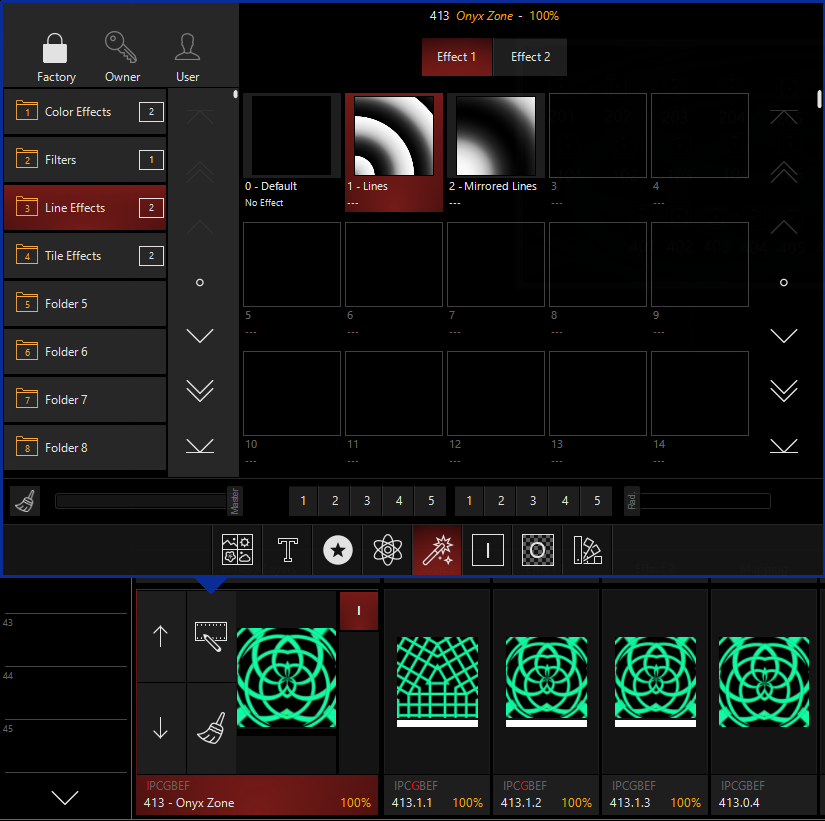Screen dimensions: 825x821
Task: Open Color Effects folder
Action: [85, 112]
